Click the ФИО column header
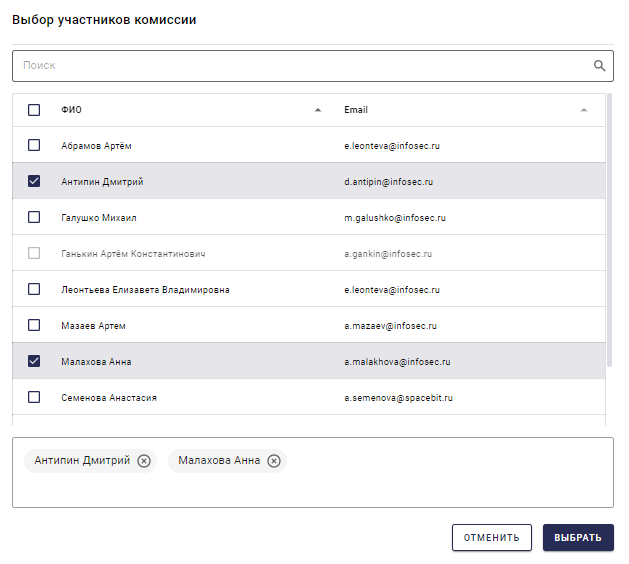The height and width of the screenshot is (564, 629). (x=72, y=110)
